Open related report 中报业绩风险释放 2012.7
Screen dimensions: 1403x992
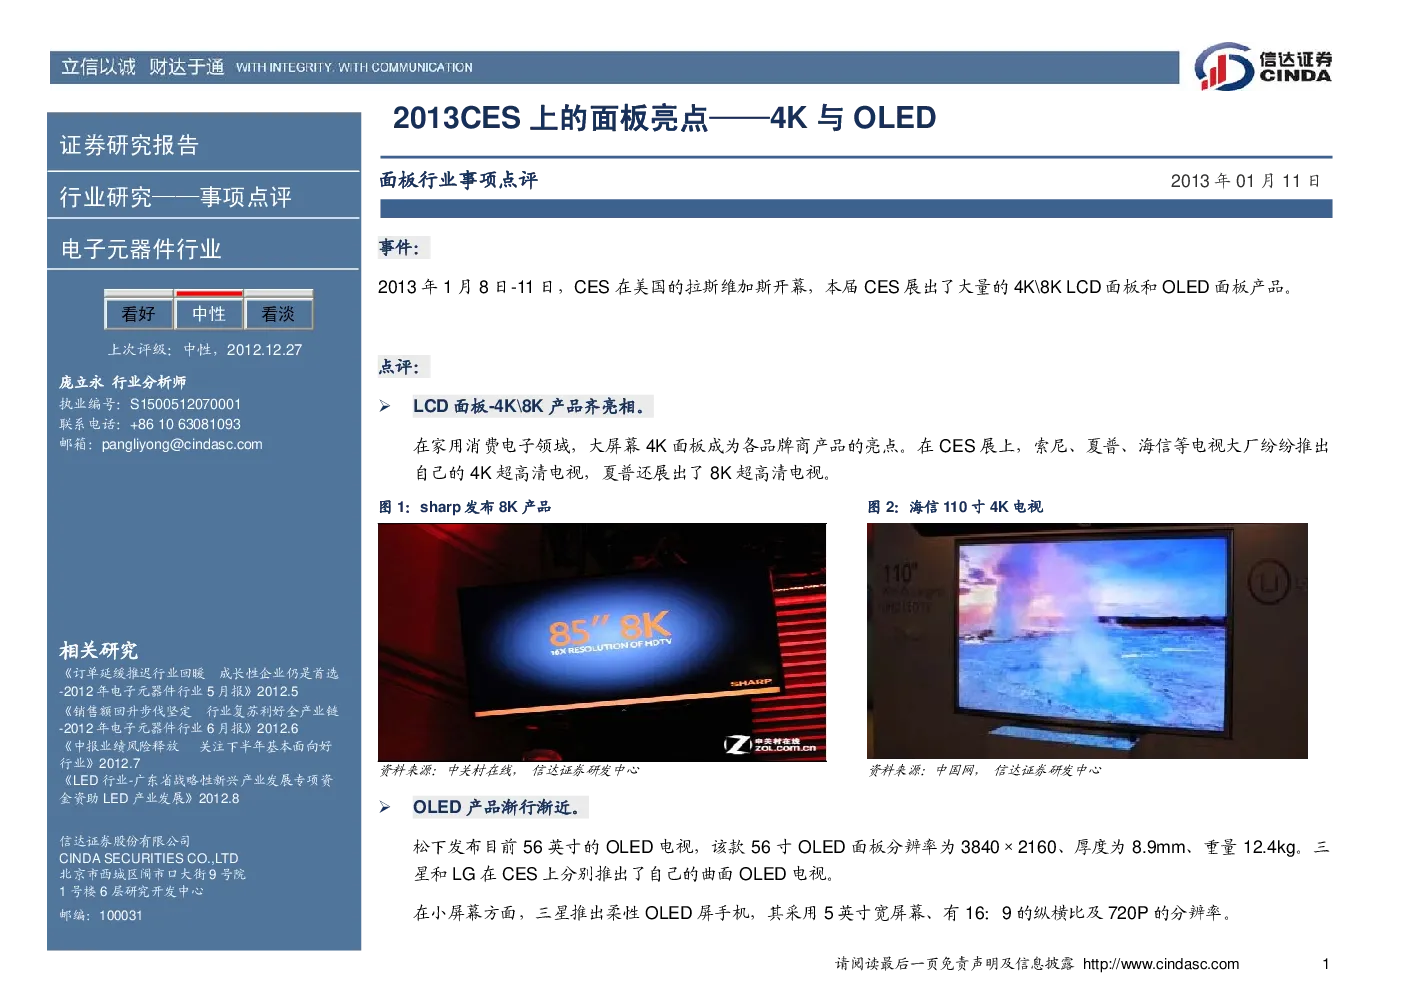click(x=196, y=755)
